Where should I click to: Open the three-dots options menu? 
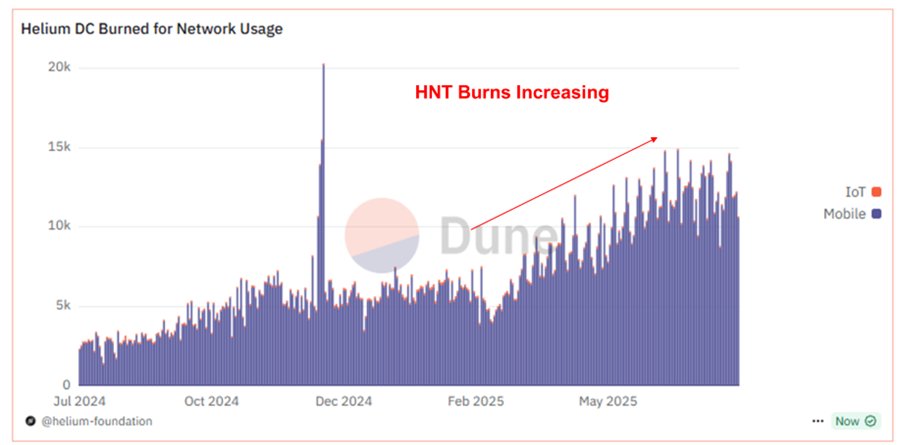tap(818, 421)
